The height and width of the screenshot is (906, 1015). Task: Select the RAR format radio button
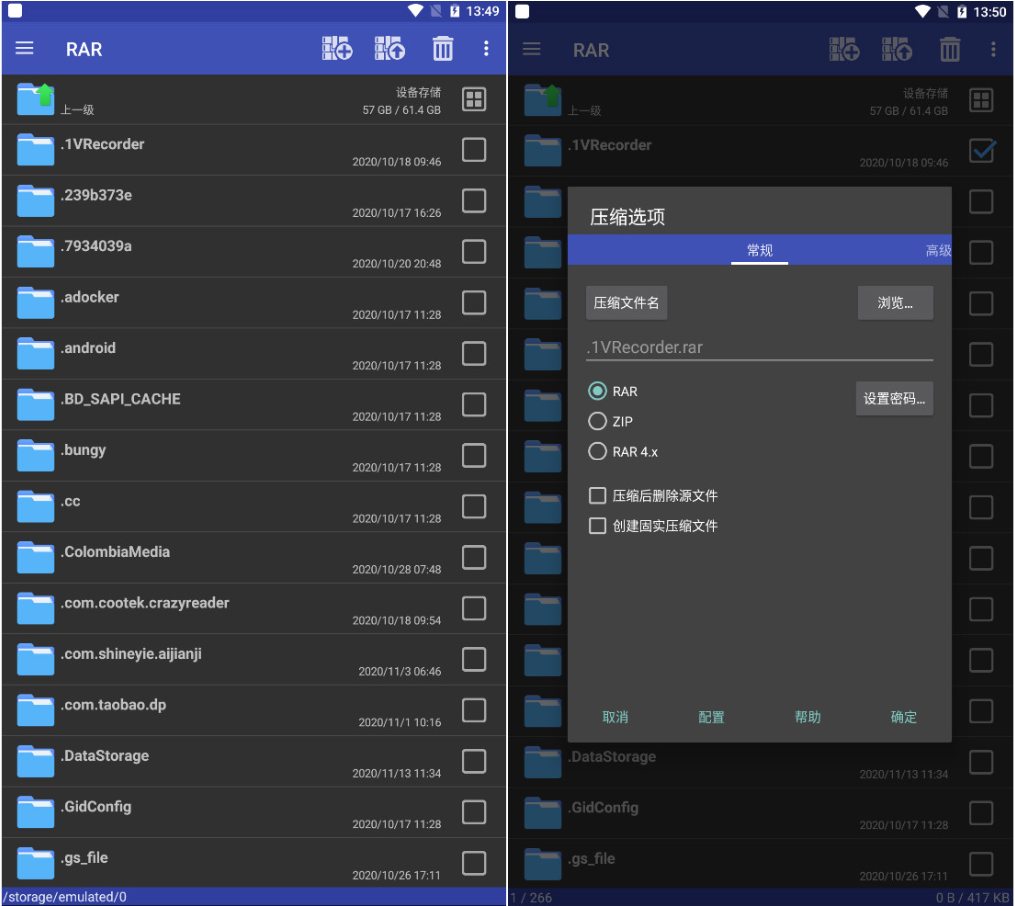pos(597,391)
